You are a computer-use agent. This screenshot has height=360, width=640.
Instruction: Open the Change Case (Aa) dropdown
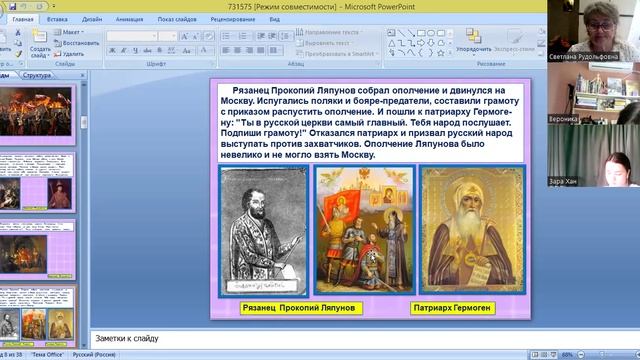pos(187,51)
